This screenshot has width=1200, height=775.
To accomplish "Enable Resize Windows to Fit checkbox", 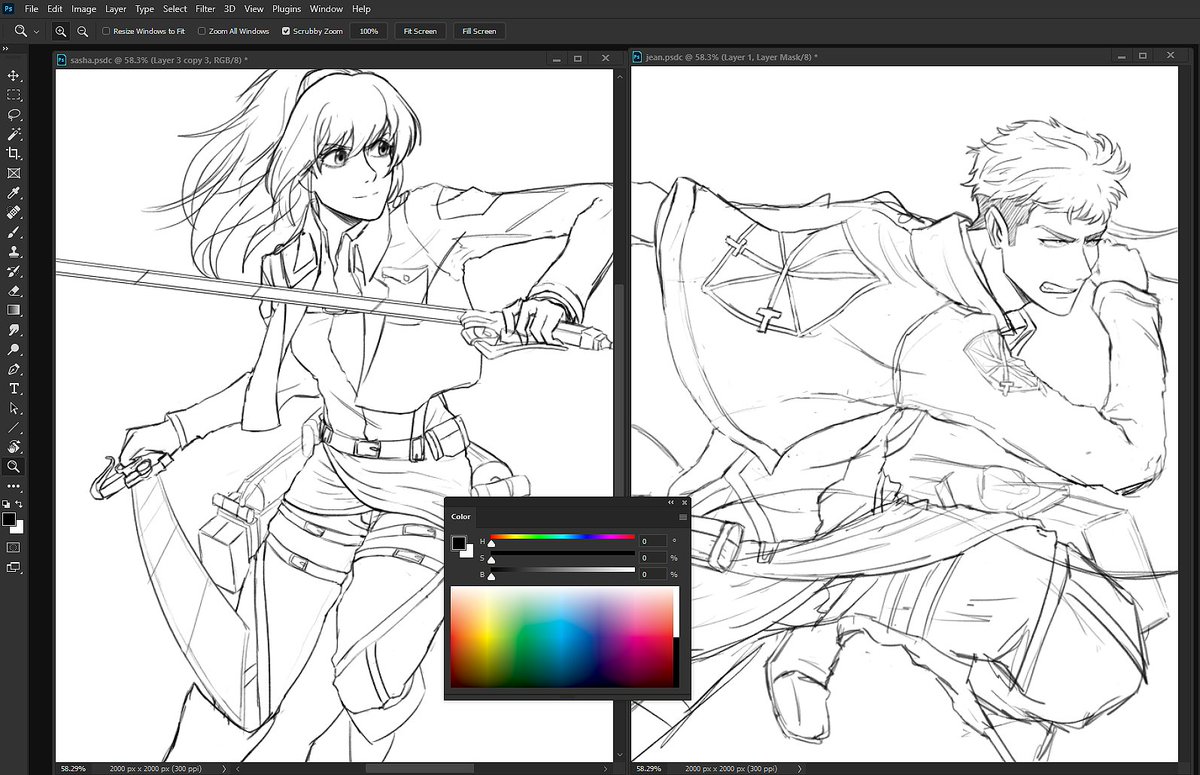I will (x=107, y=31).
